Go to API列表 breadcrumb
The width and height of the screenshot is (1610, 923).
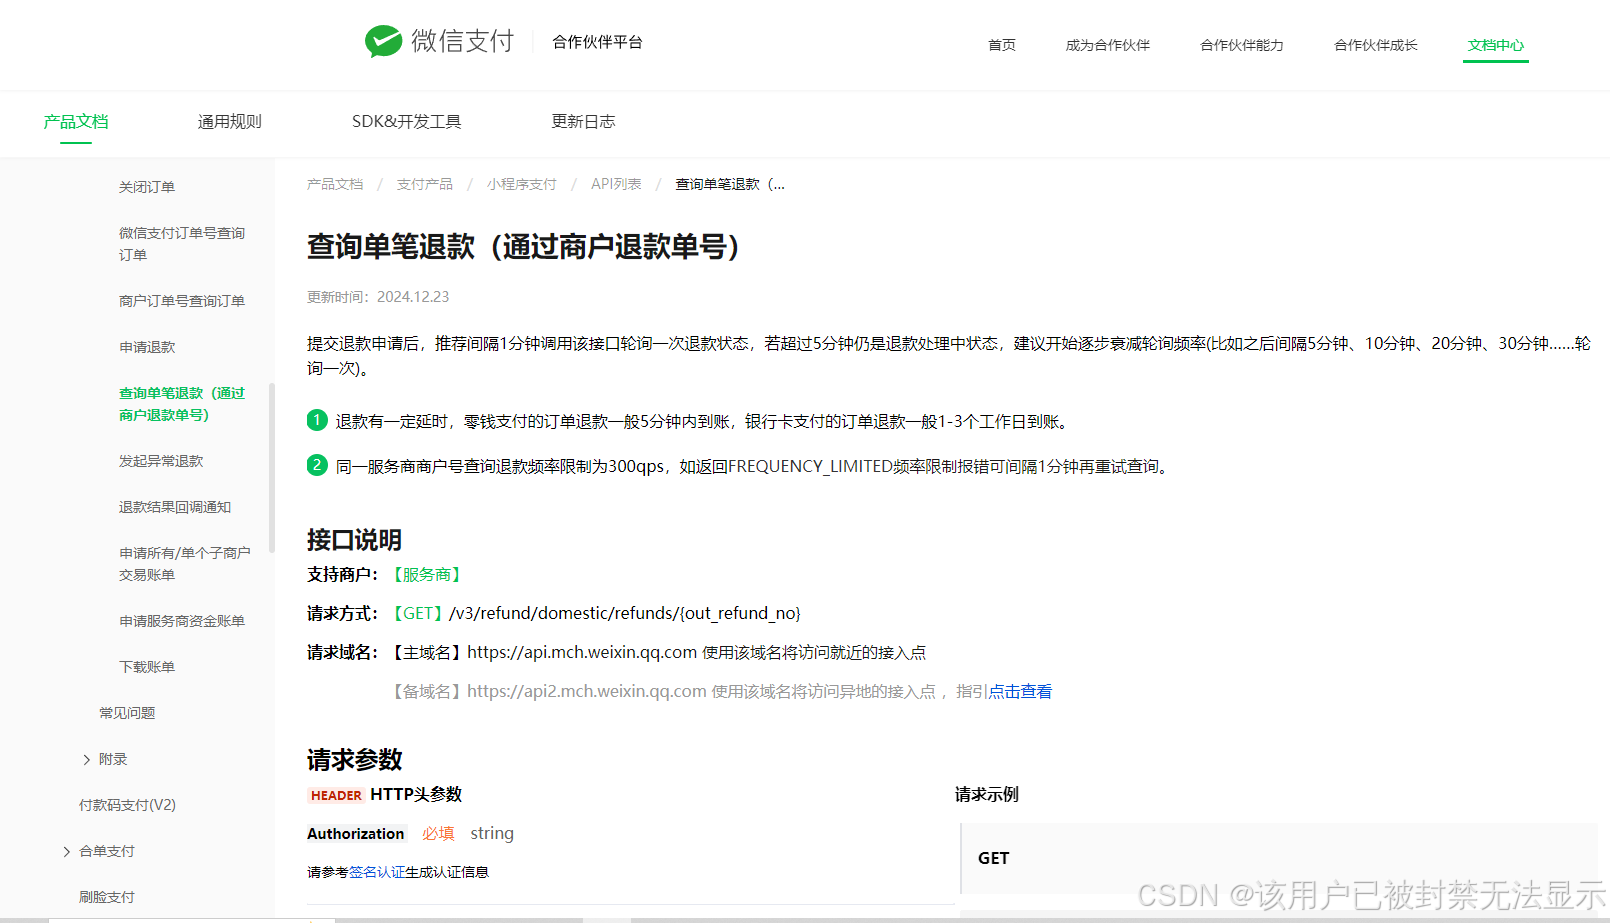click(x=616, y=184)
